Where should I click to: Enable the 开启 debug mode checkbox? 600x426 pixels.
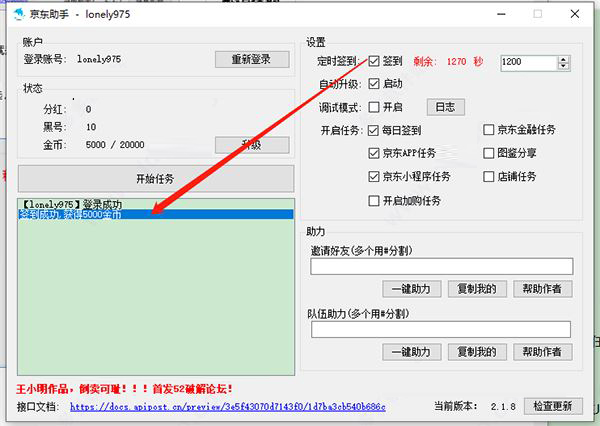coord(374,107)
